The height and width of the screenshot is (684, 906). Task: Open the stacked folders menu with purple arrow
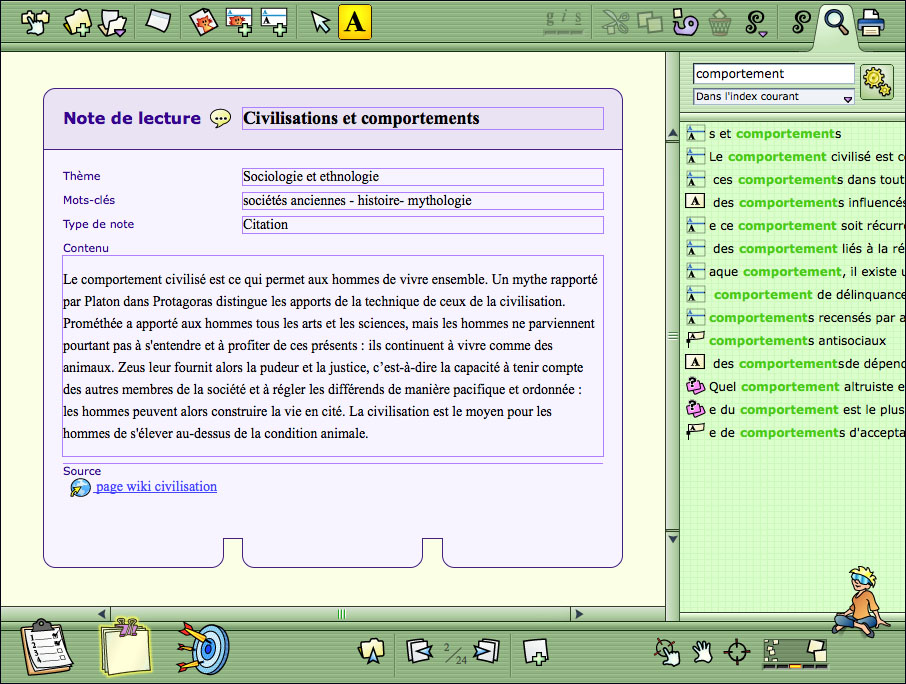point(113,23)
